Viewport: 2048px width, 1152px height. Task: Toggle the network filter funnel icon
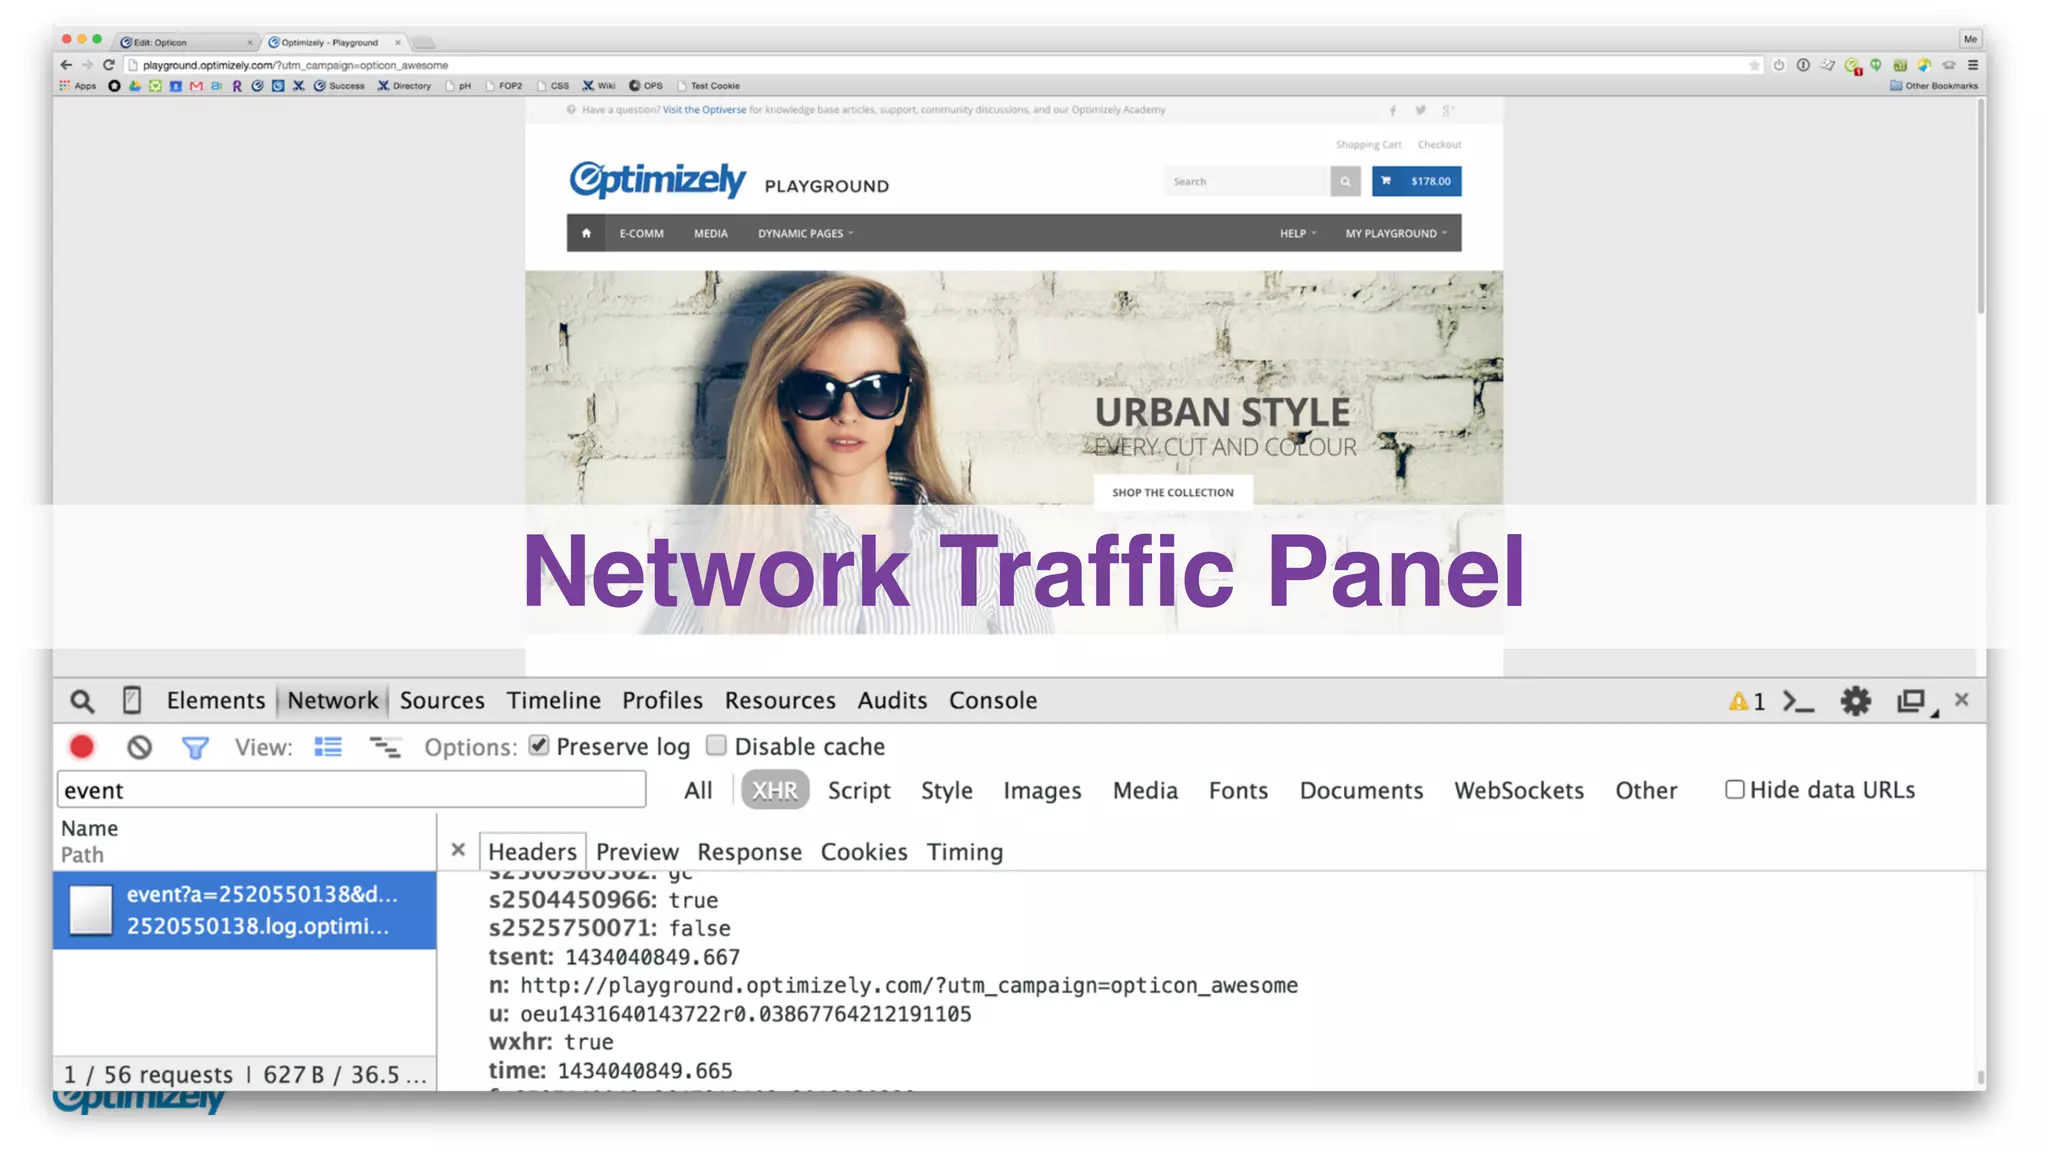(x=195, y=747)
